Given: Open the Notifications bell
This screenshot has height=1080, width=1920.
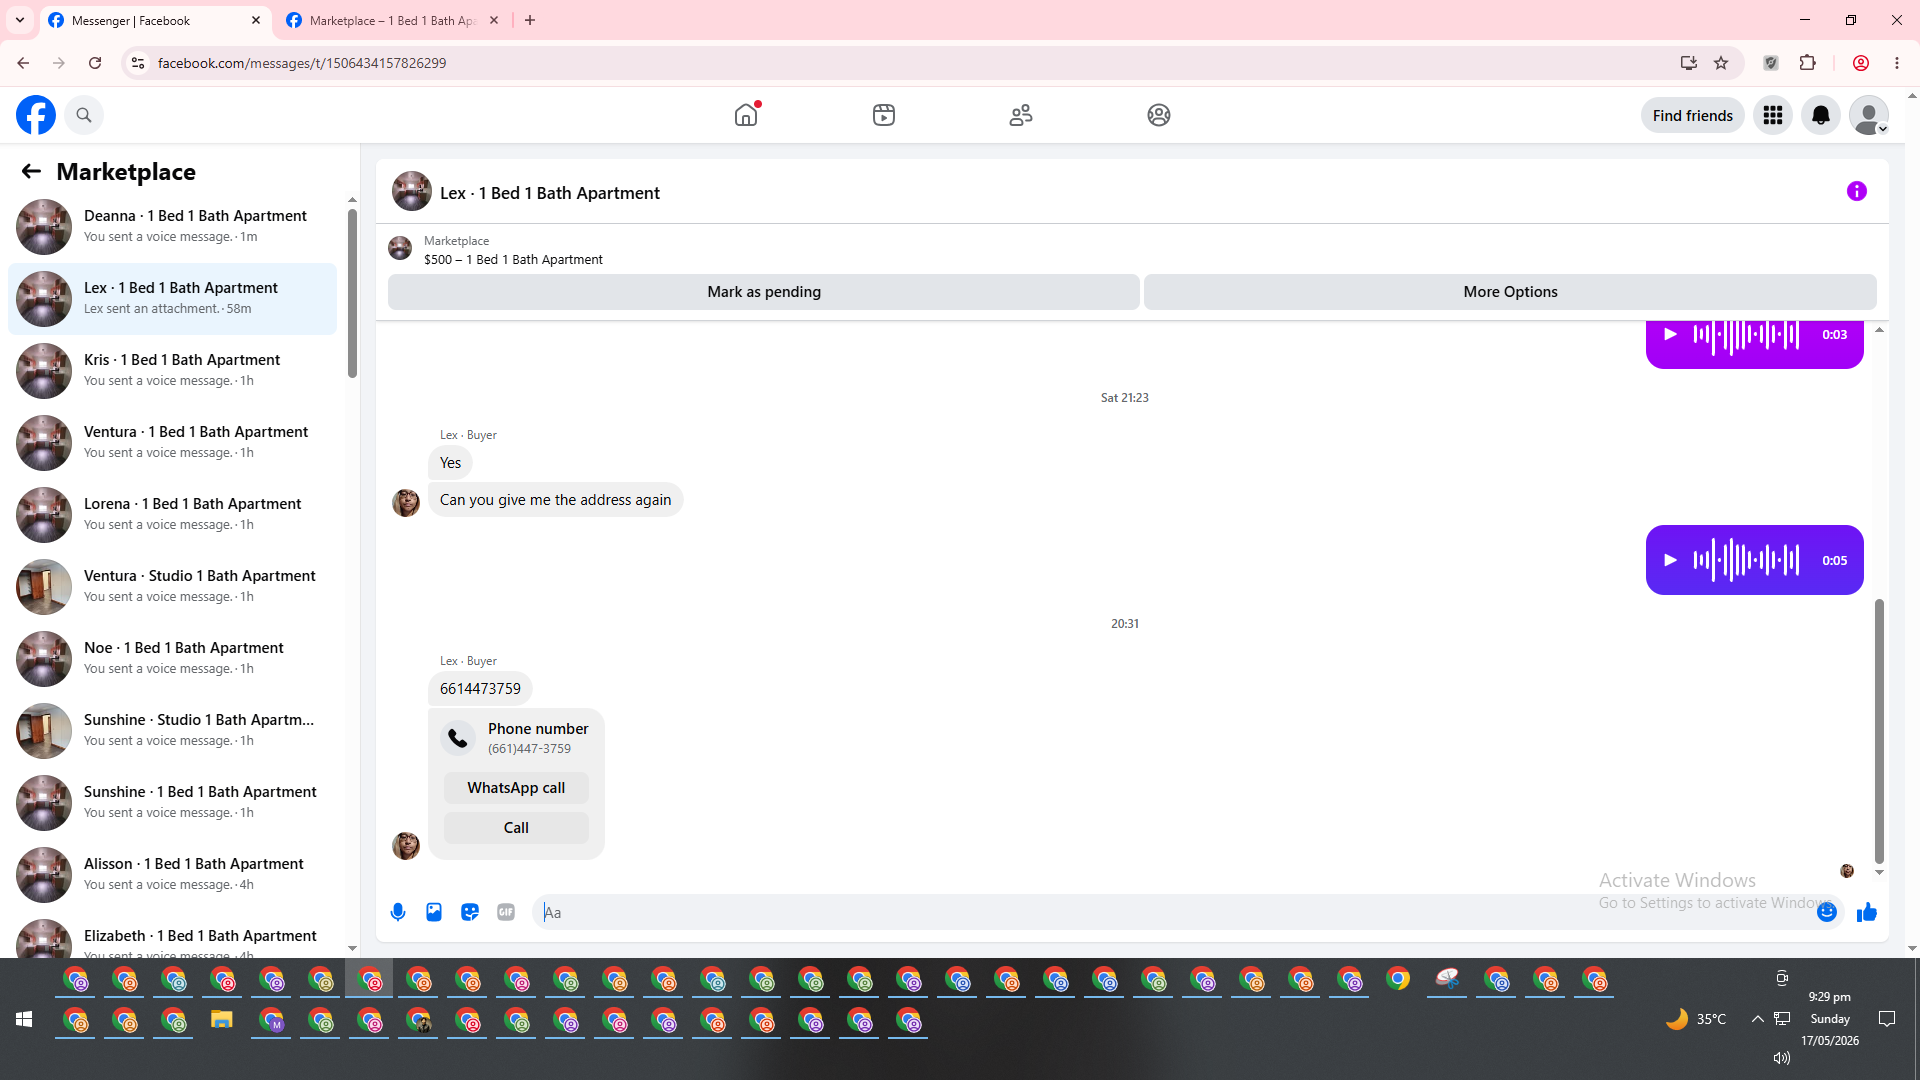Looking at the screenshot, I should tap(1821, 115).
